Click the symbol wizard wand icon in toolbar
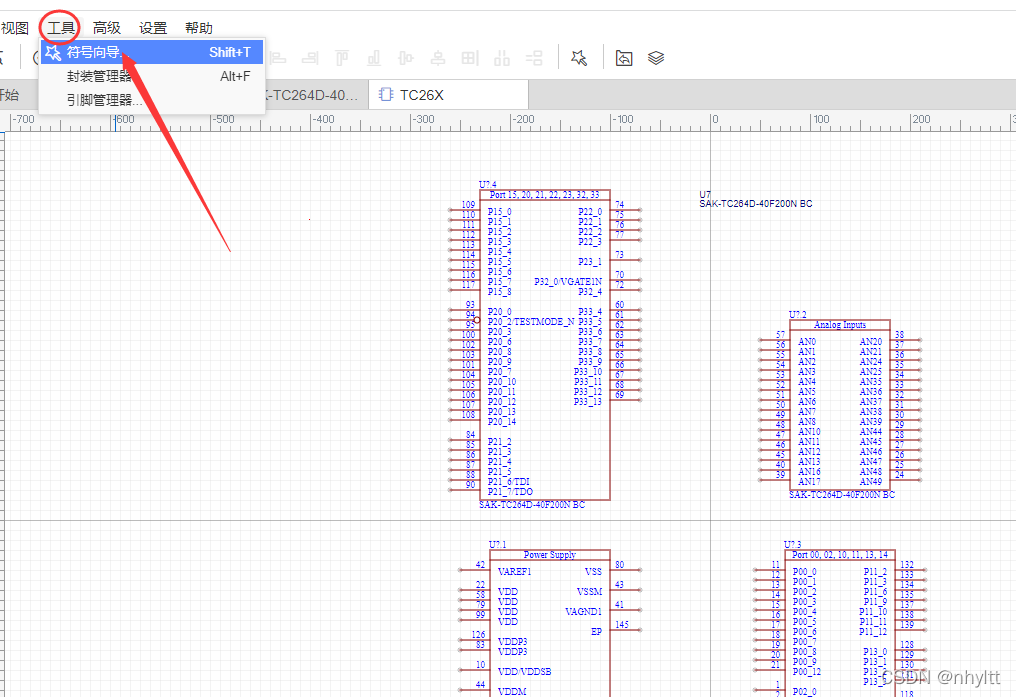 coord(579,58)
